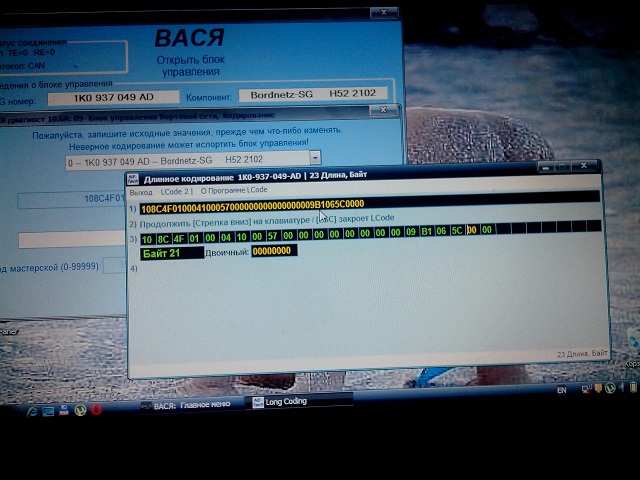Select byte cell 09
This screenshot has height=480, width=640.
(x=411, y=232)
